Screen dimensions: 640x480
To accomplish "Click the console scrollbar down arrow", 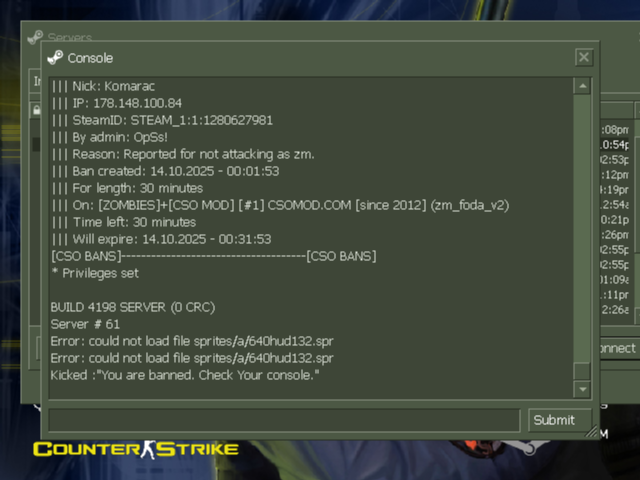I will tap(582, 389).
